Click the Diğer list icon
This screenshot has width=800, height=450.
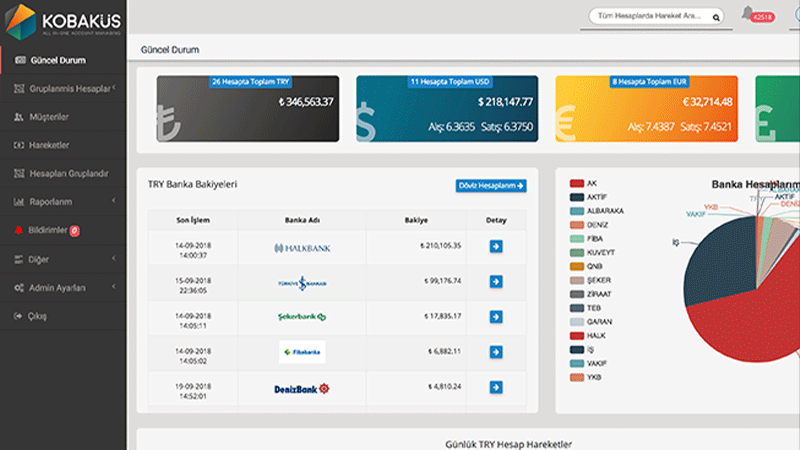19,259
